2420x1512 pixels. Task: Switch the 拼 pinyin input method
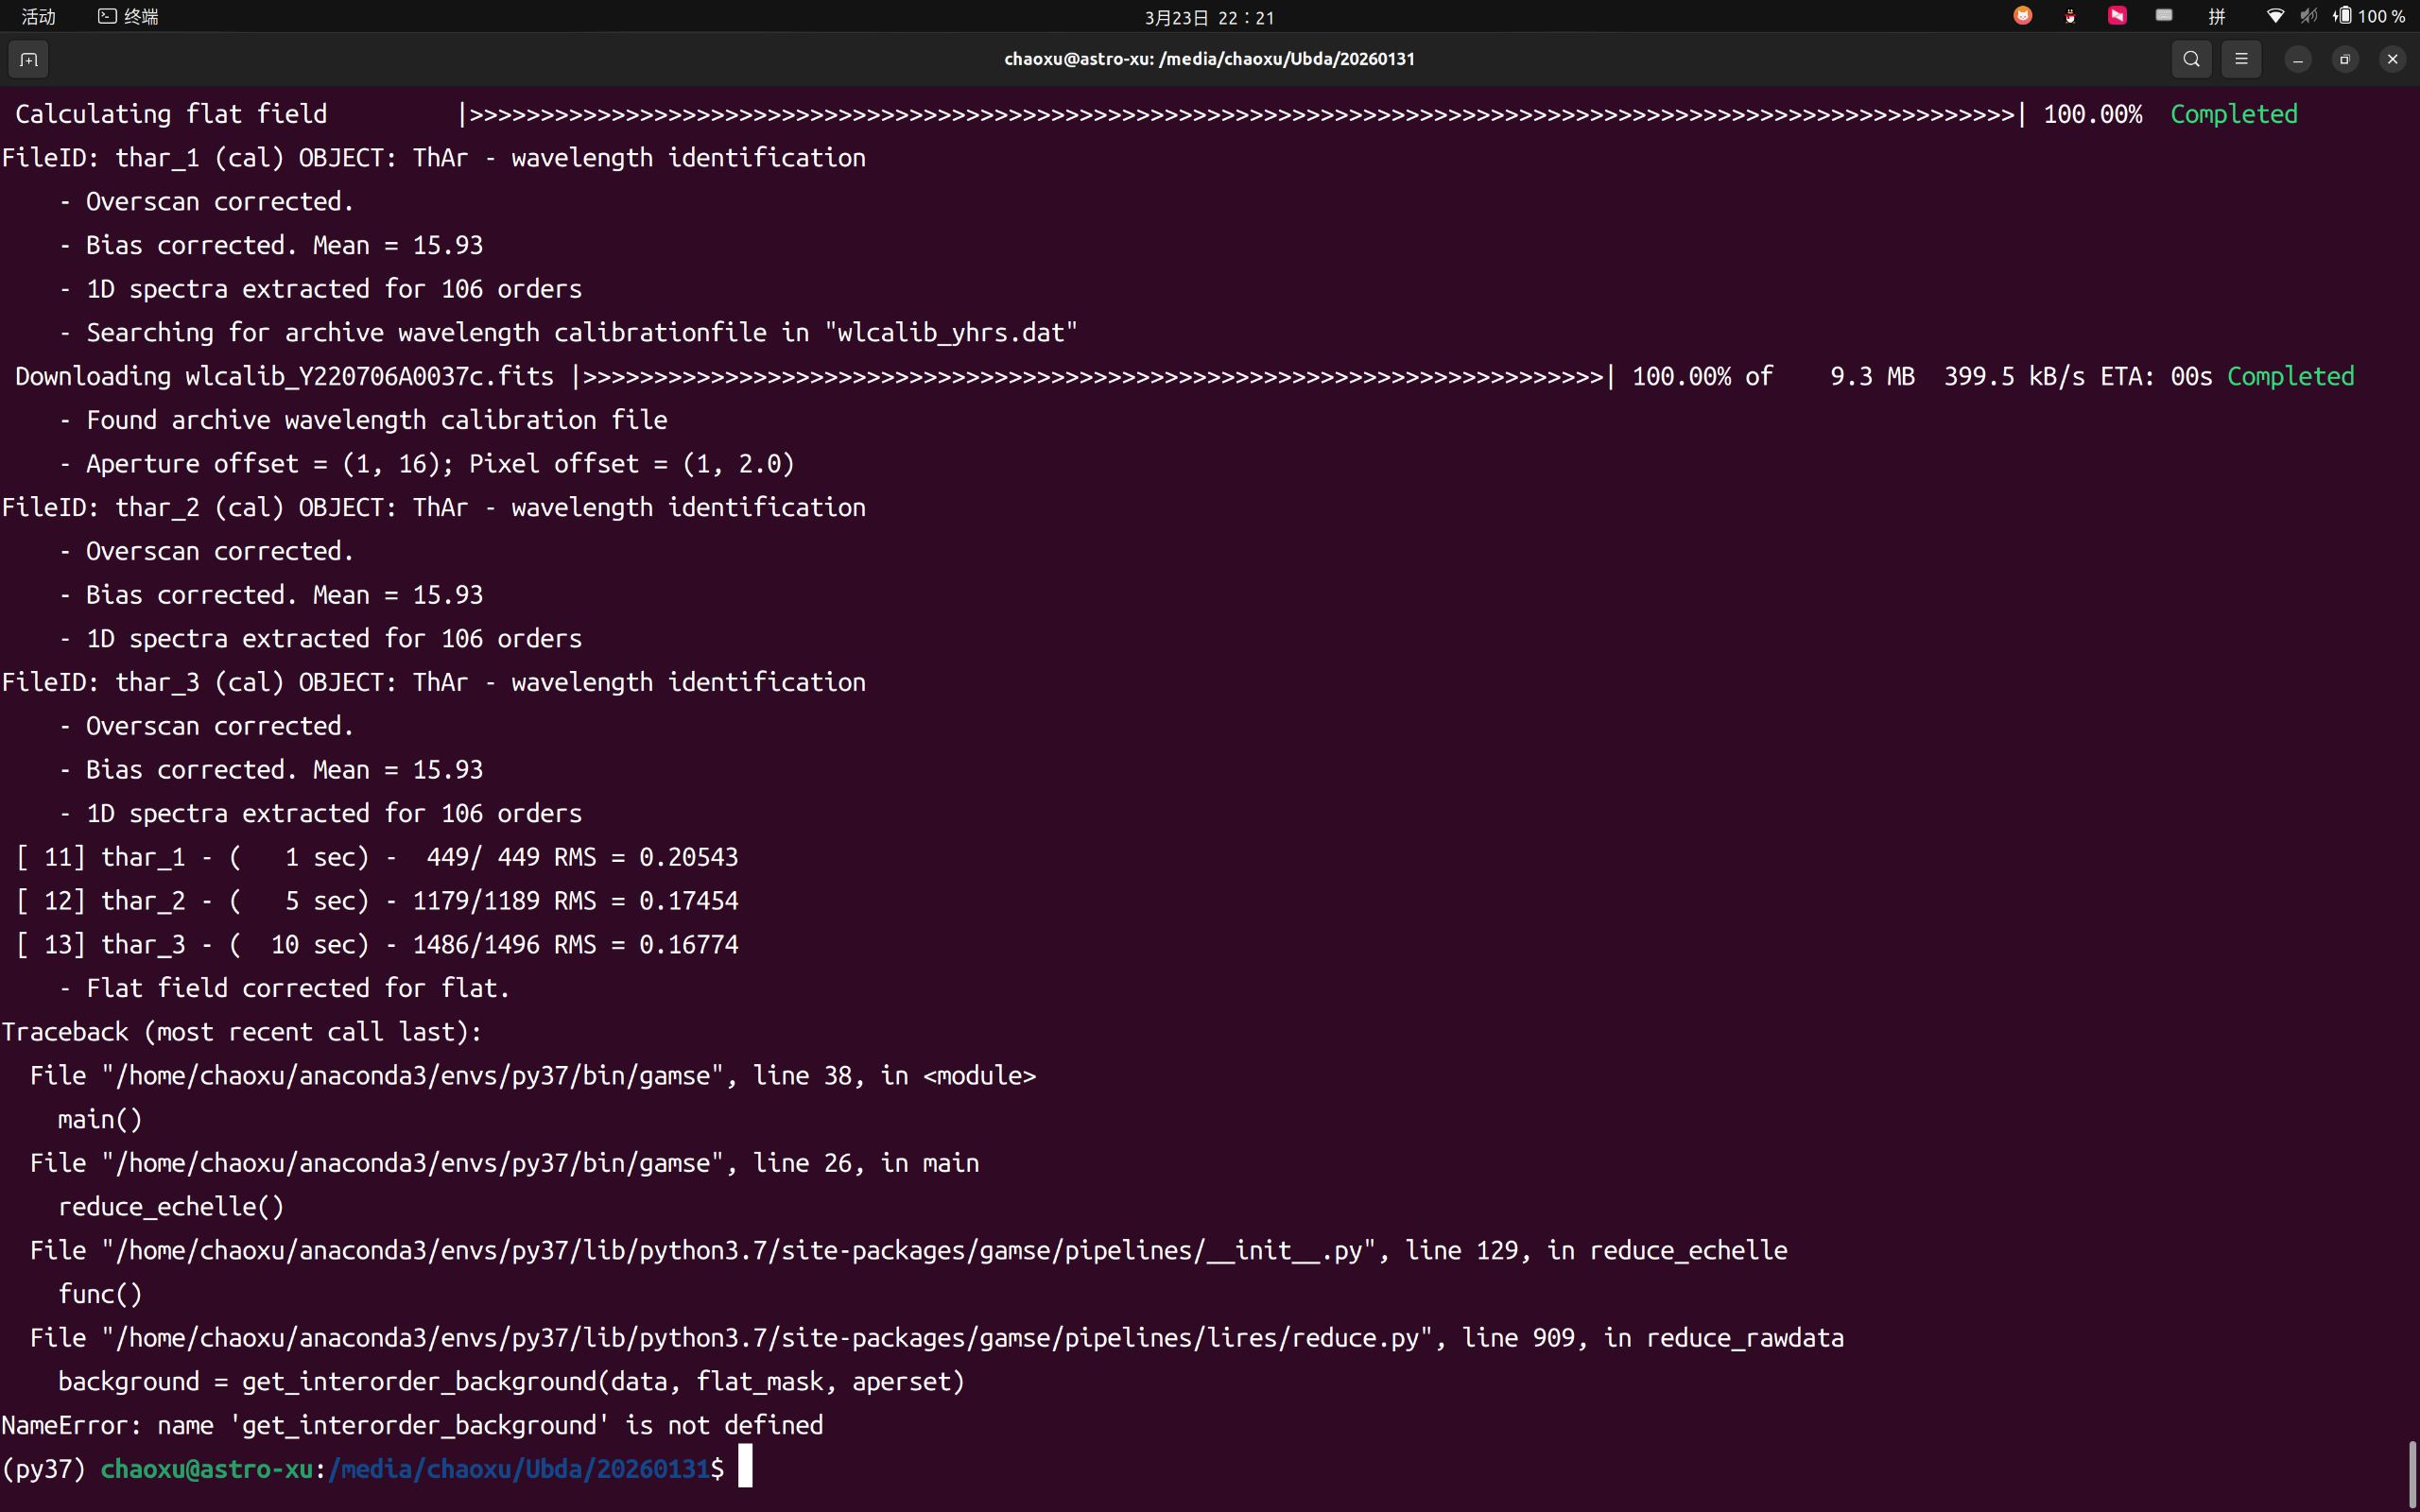tap(2217, 16)
